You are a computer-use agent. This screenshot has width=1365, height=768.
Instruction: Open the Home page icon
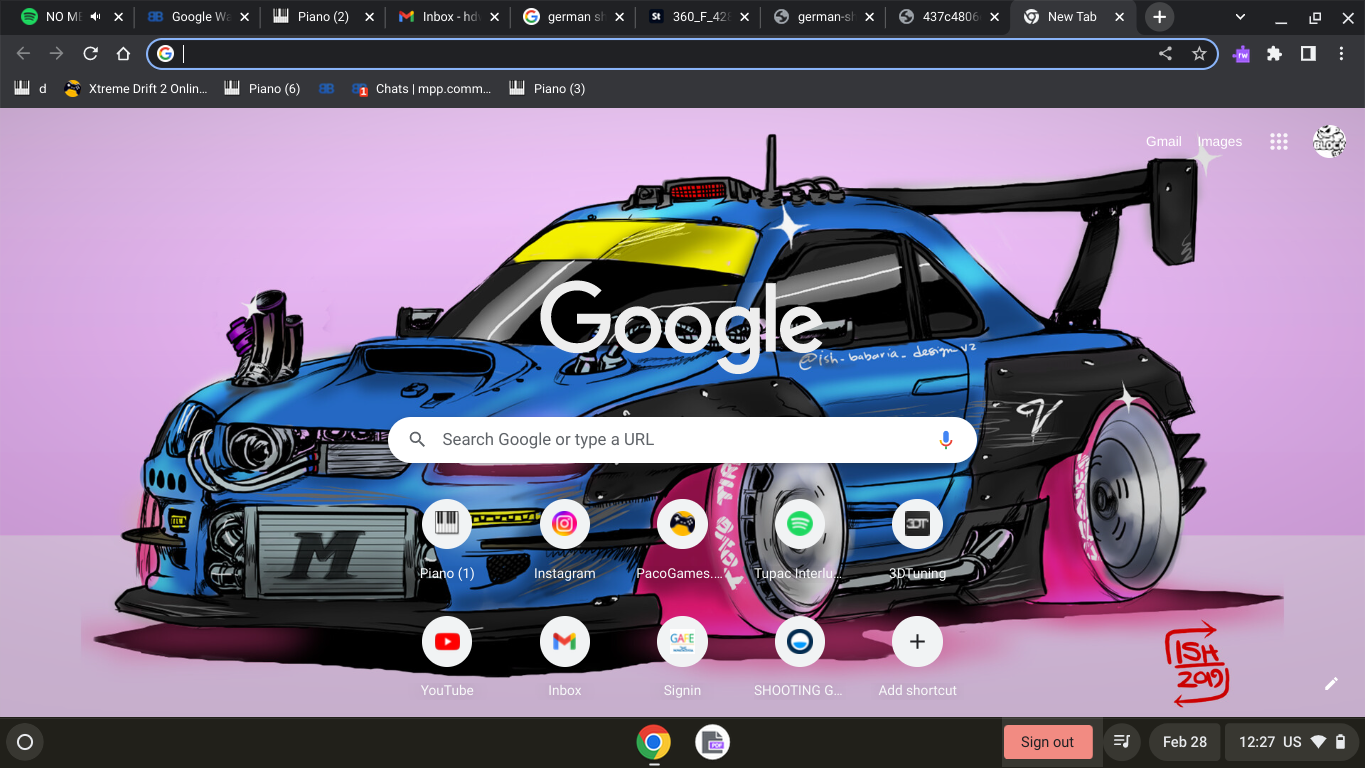point(123,54)
